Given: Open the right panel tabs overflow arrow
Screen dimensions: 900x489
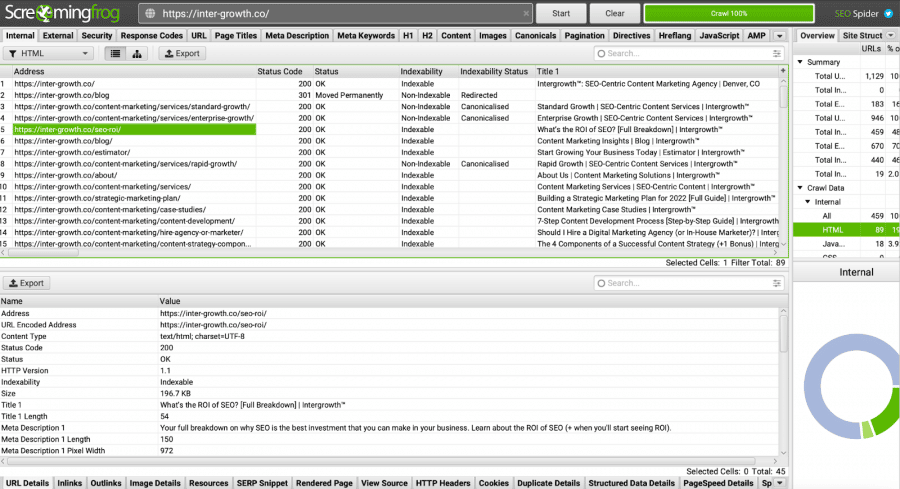Looking at the screenshot, I should 891,36.
